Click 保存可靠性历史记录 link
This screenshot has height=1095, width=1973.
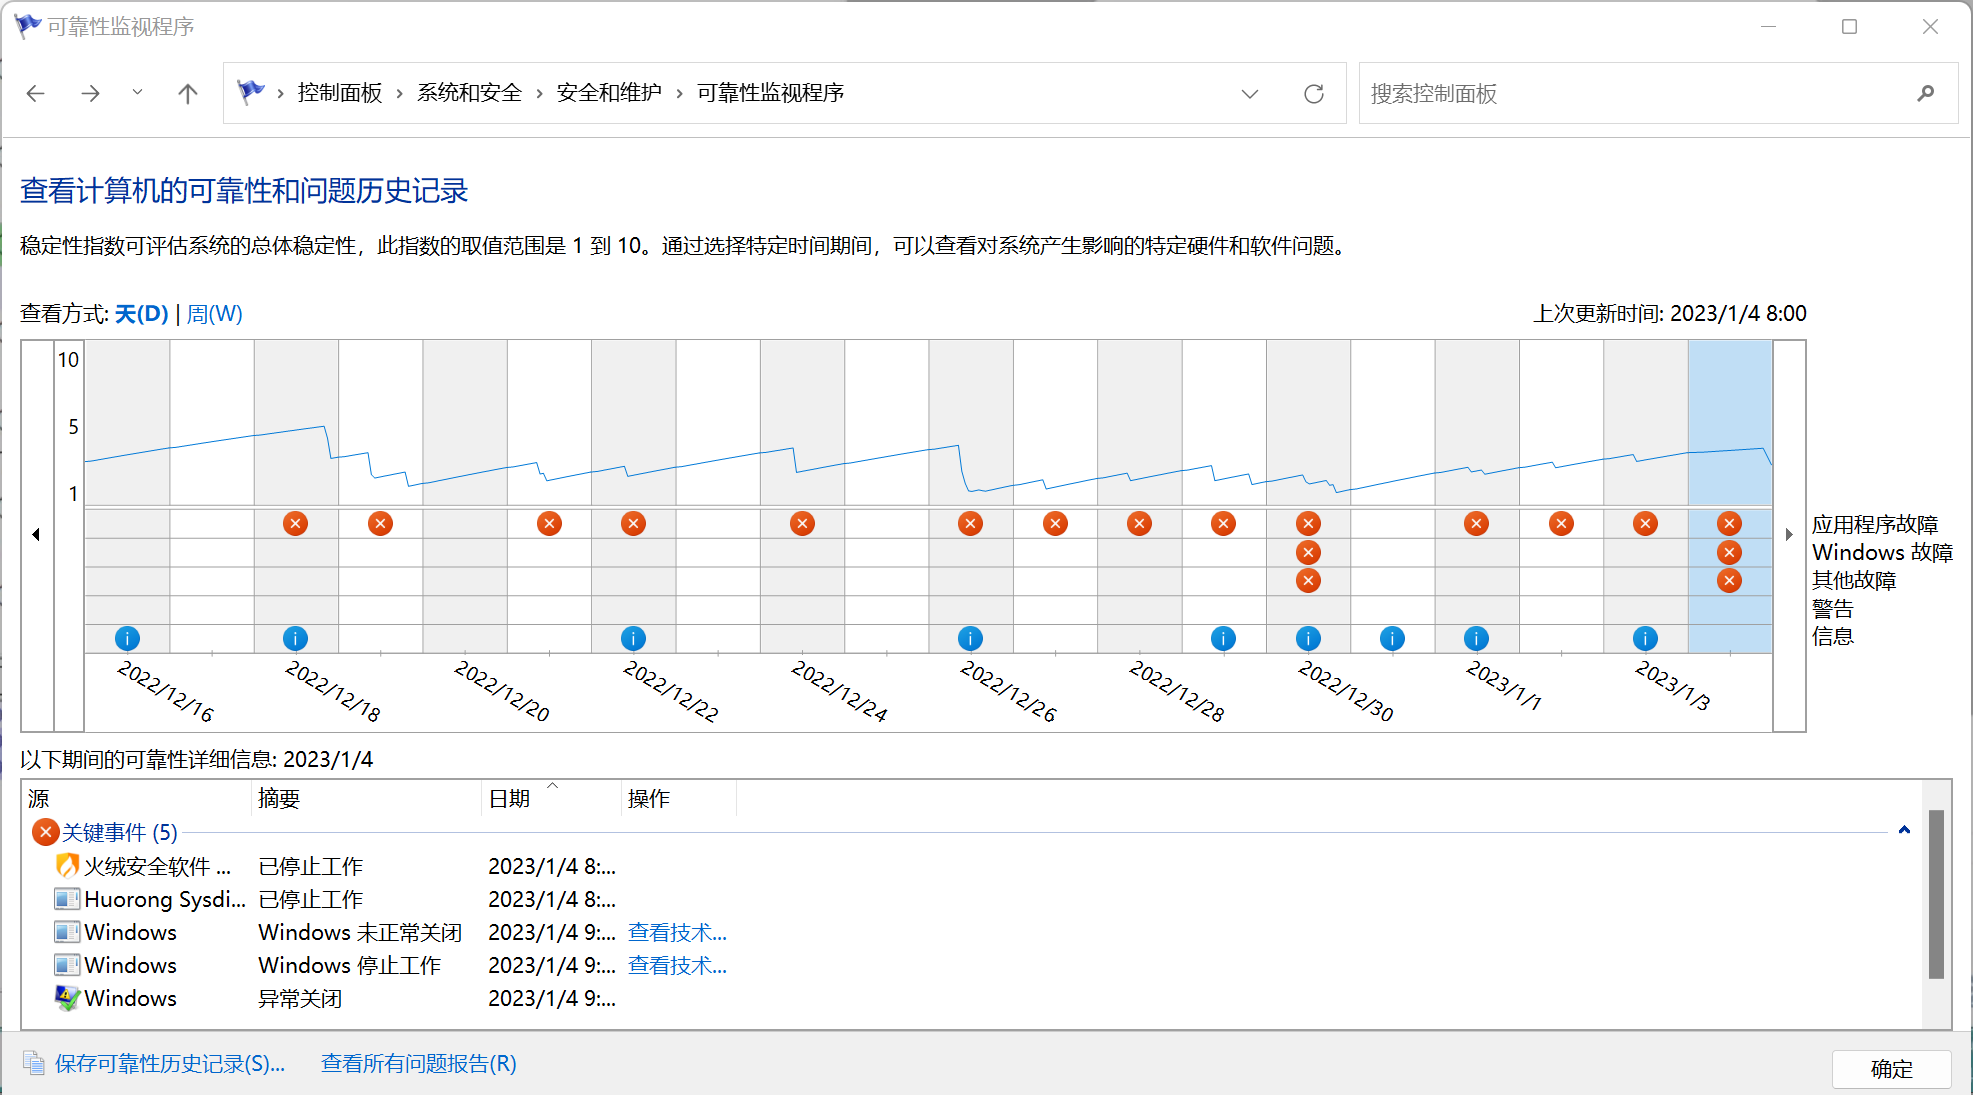pos(169,1063)
